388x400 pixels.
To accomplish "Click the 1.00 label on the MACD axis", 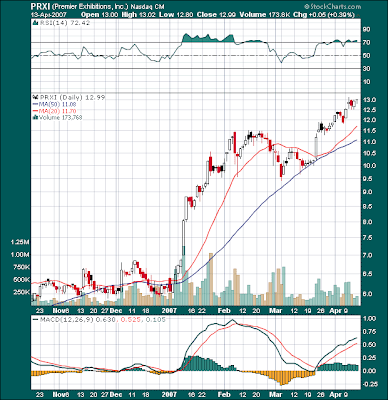I will (370, 319).
